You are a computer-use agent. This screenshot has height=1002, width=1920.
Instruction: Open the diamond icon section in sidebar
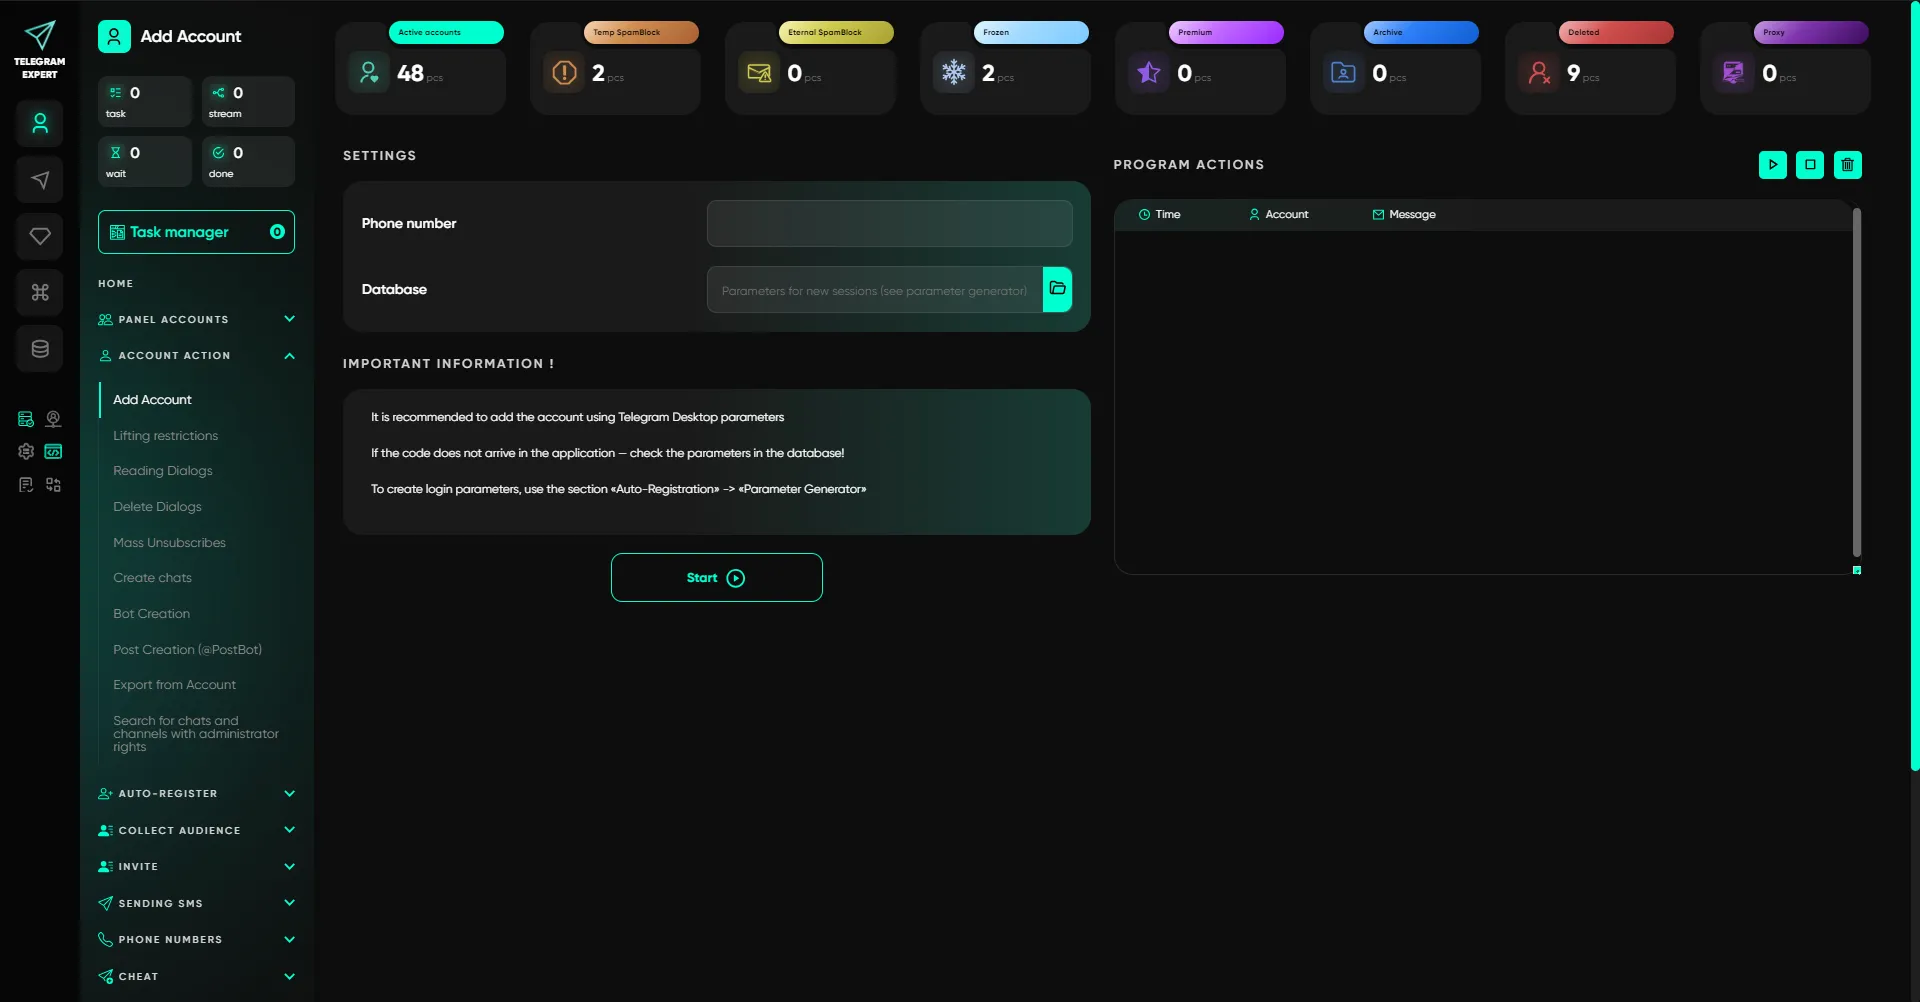[40, 236]
